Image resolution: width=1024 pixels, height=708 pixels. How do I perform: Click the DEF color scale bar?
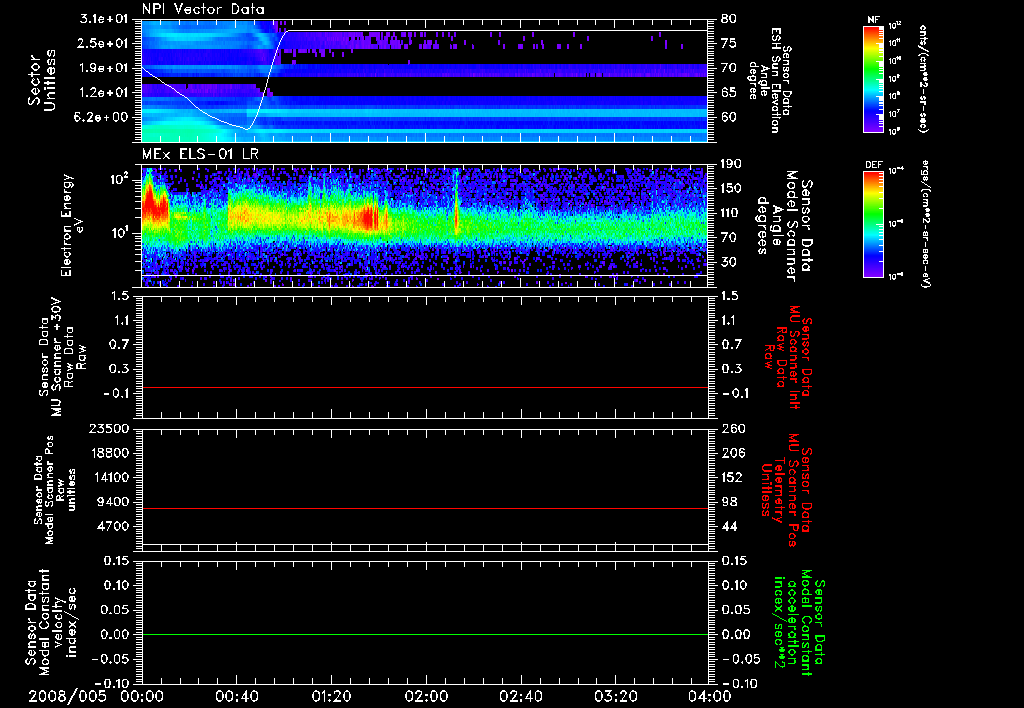pos(874,224)
